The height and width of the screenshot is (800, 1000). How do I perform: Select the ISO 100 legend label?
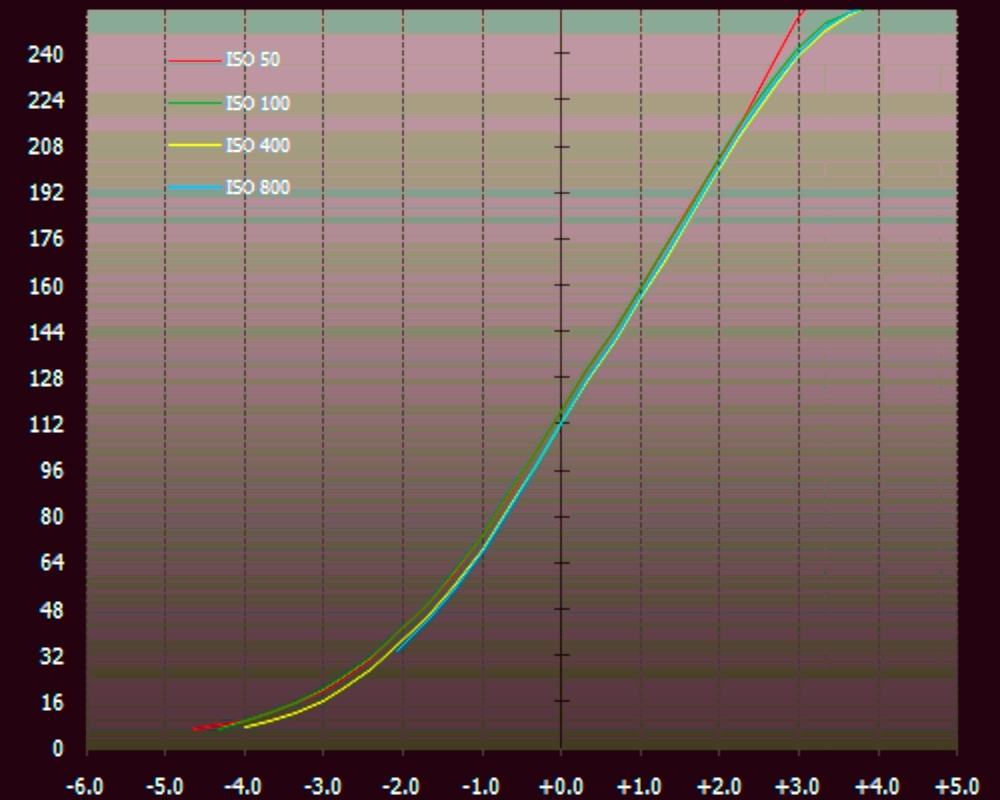[258, 103]
